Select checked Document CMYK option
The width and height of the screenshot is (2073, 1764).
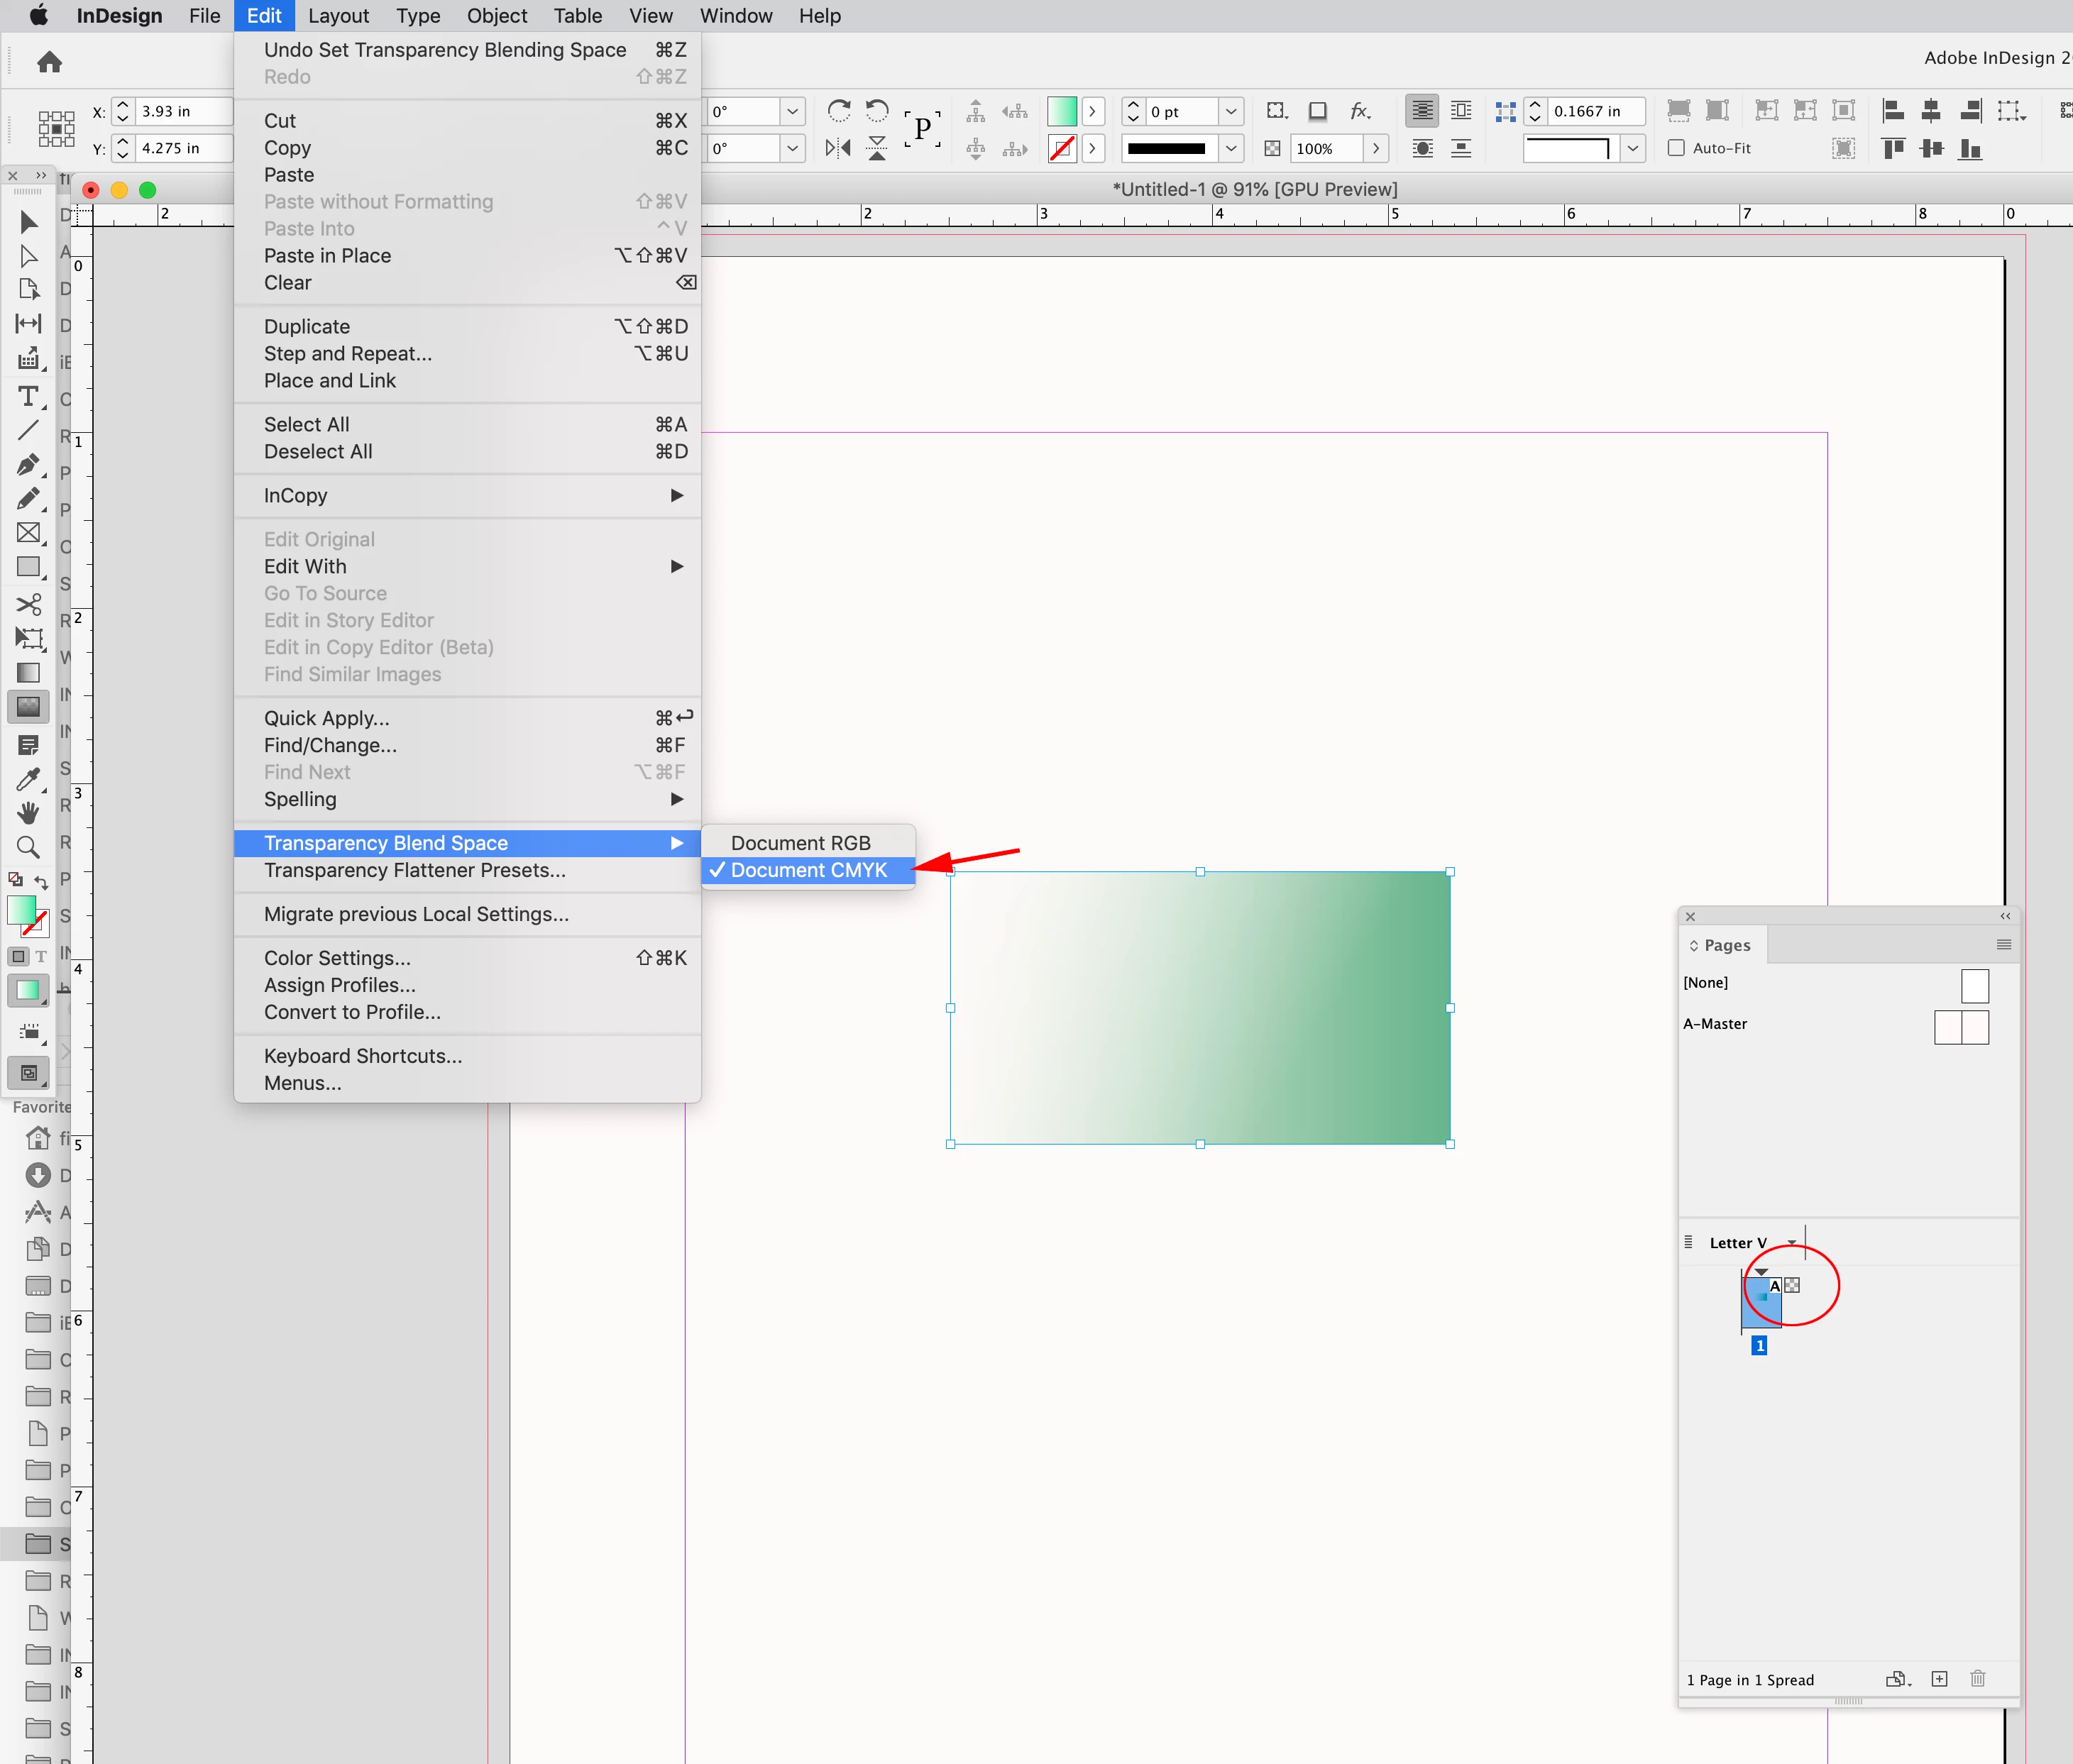(808, 870)
